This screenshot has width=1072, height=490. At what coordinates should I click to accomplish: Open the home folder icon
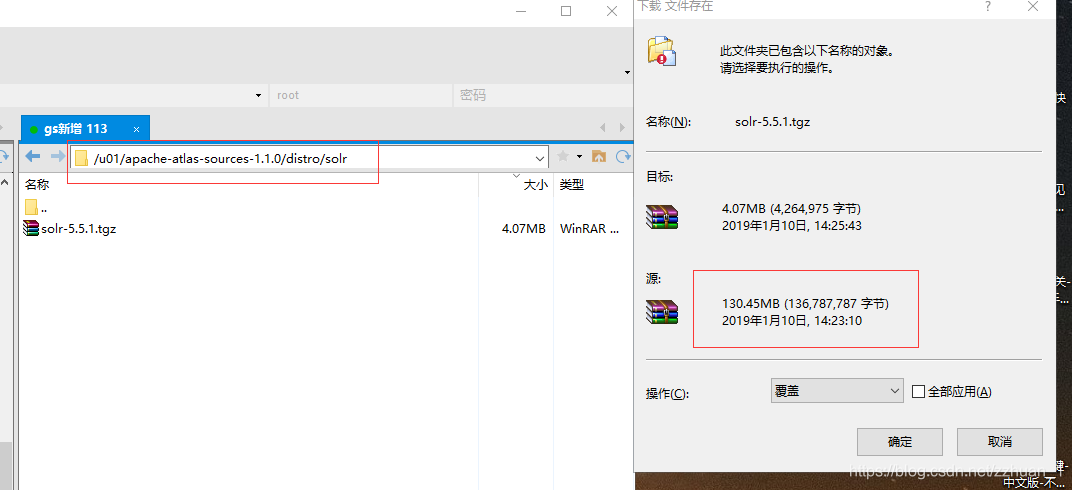click(x=599, y=156)
